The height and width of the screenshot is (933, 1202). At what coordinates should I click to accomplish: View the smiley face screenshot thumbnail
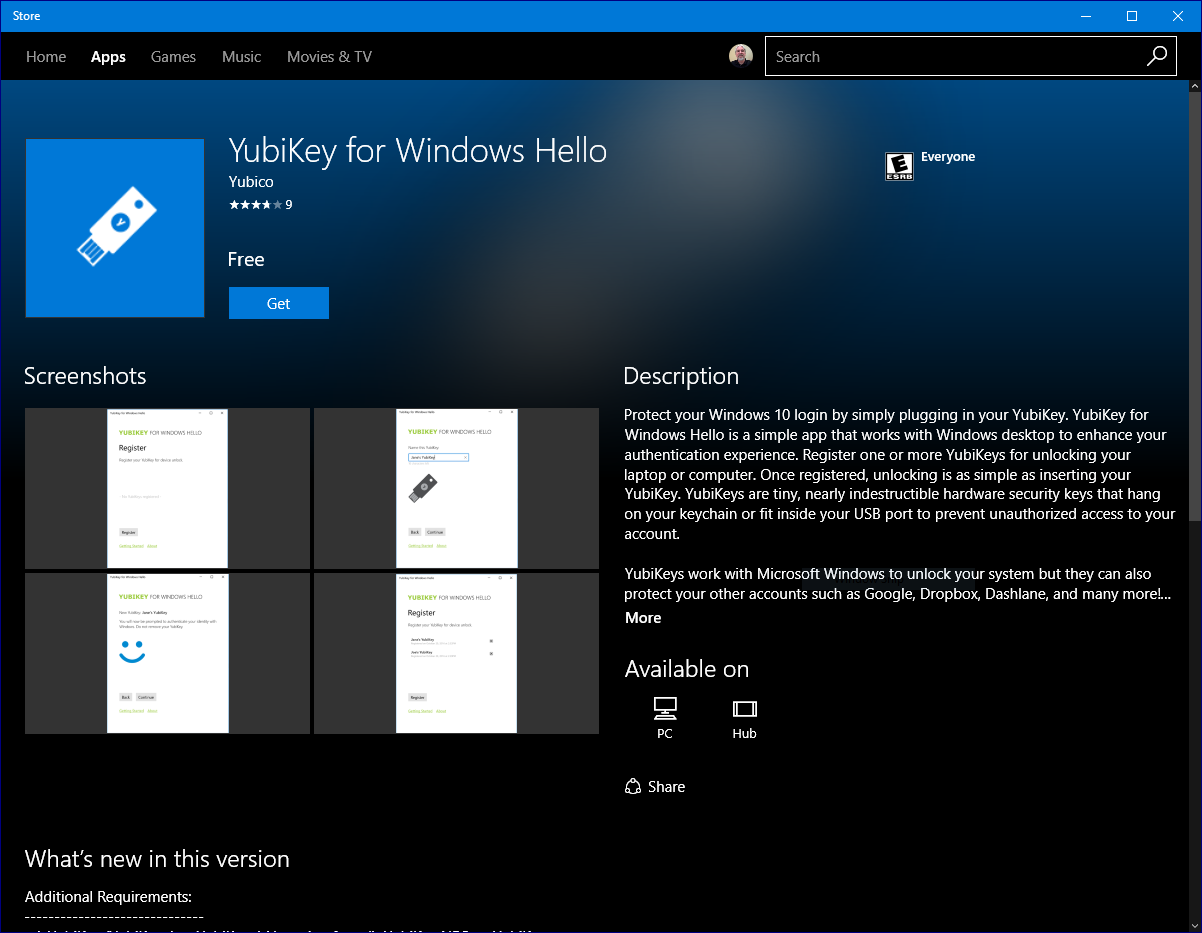167,653
